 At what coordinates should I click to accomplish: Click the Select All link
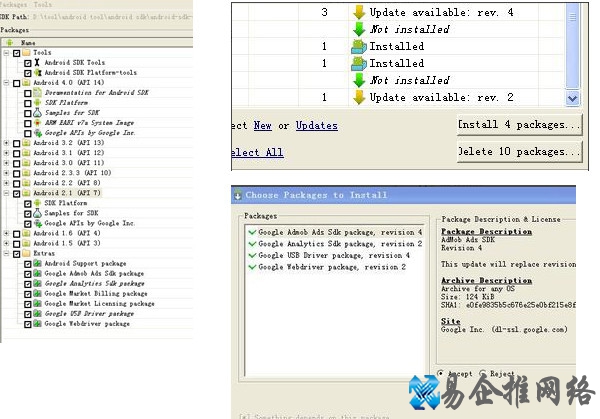point(257,152)
